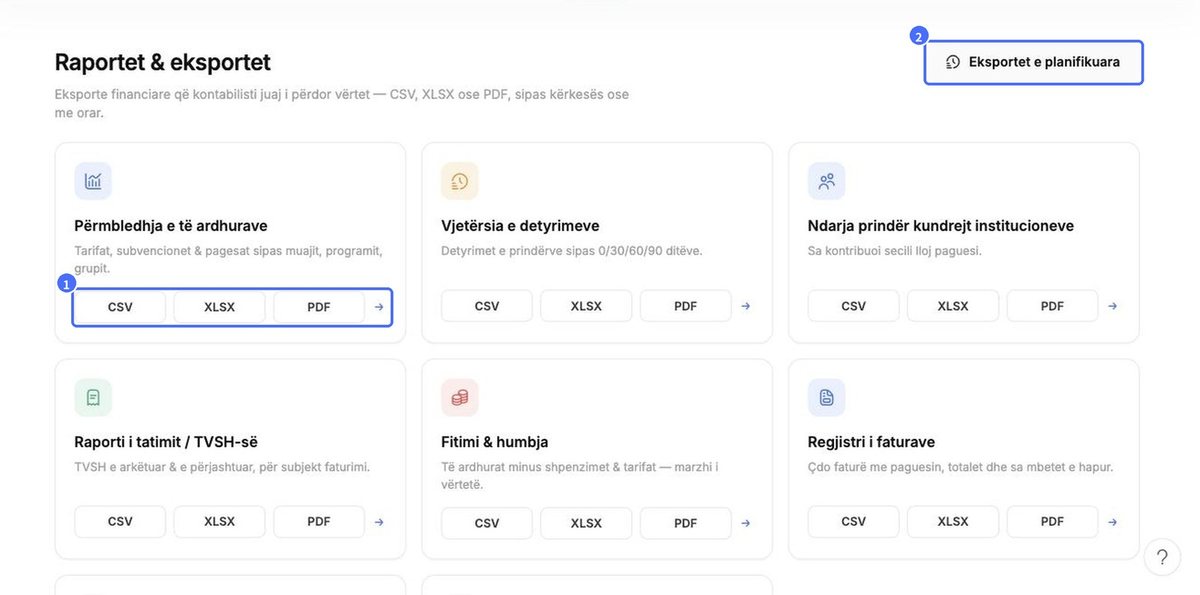Click the 'Çdo faturë me paguesin' description text

click(x=960, y=467)
